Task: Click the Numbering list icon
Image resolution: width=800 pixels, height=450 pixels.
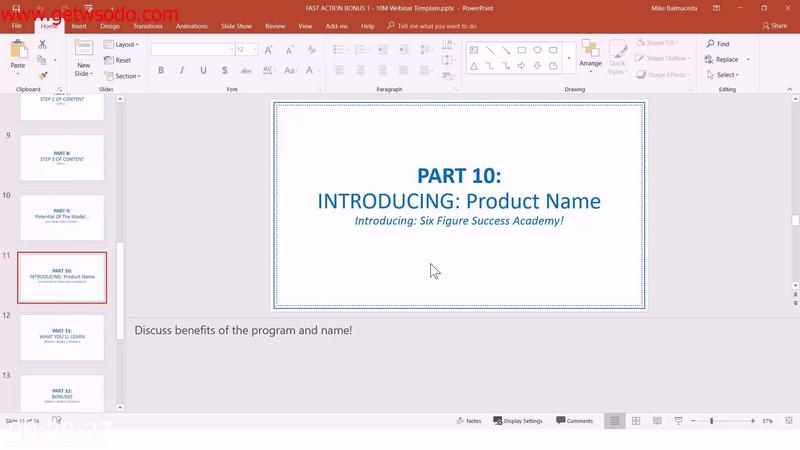Action: pyautogui.click(x=360, y=49)
